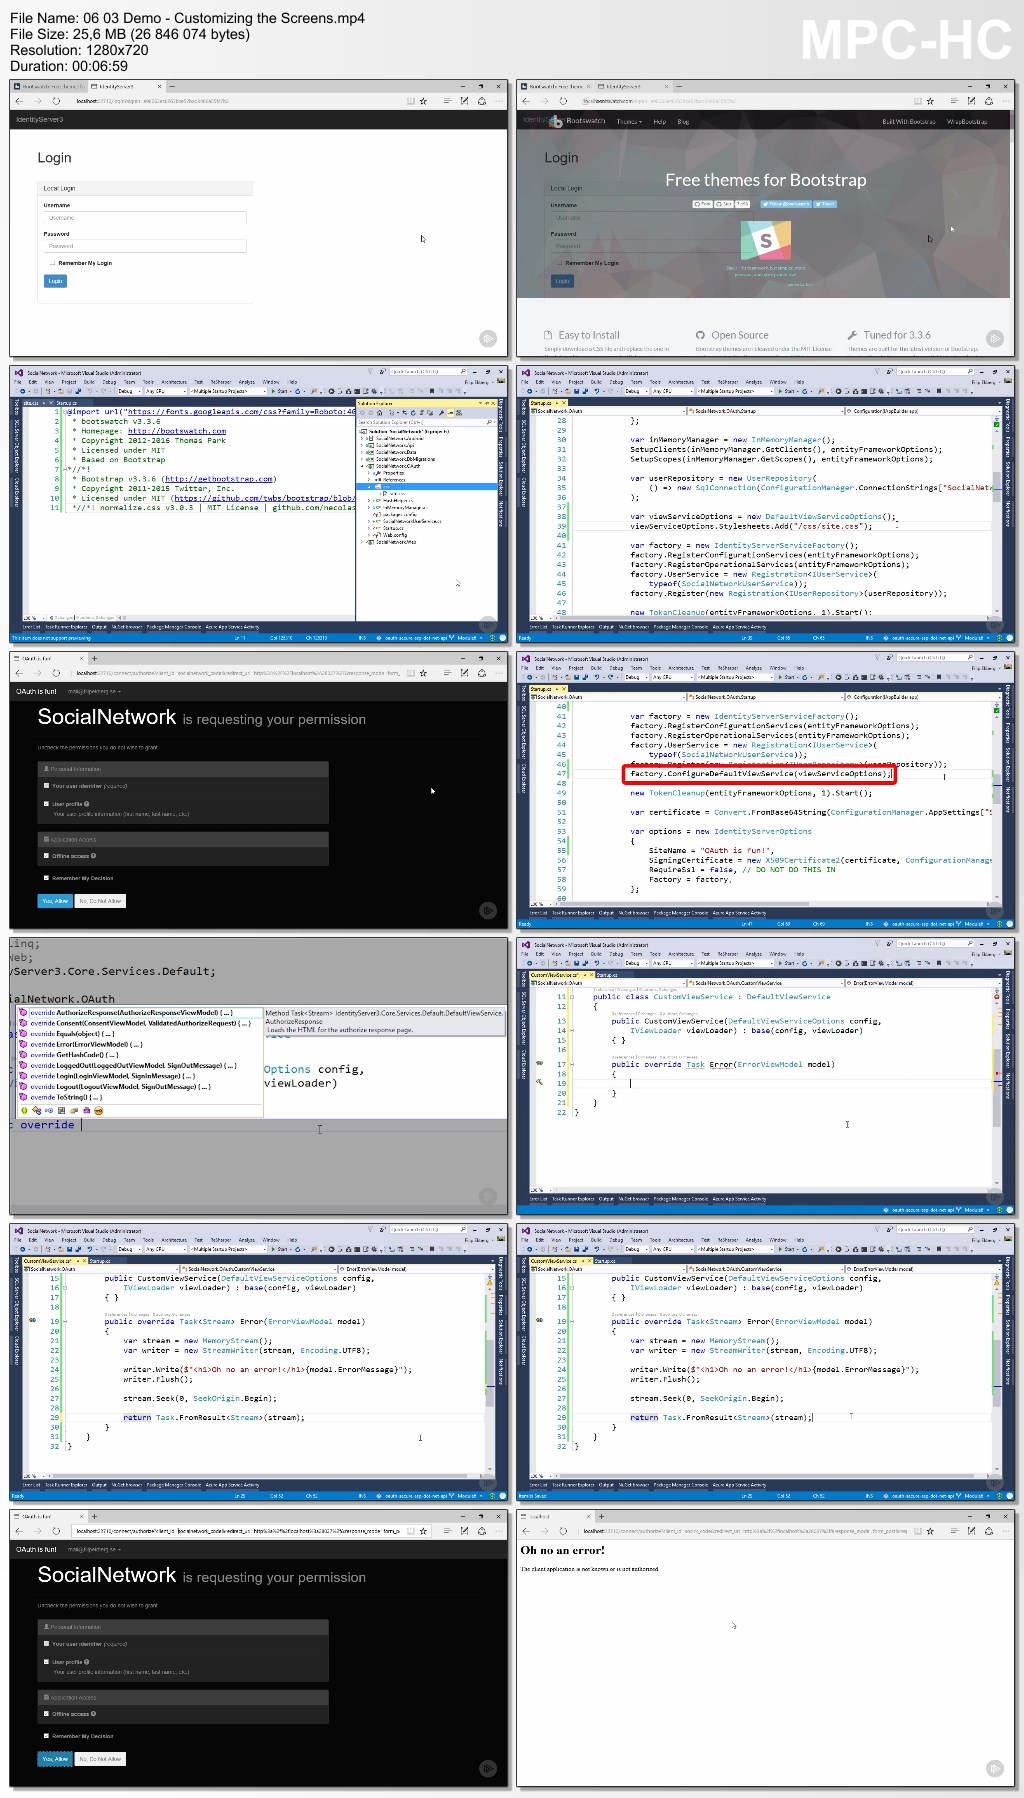Click help icon beside 'Offline access' on upper consent page

click(94, 856)
